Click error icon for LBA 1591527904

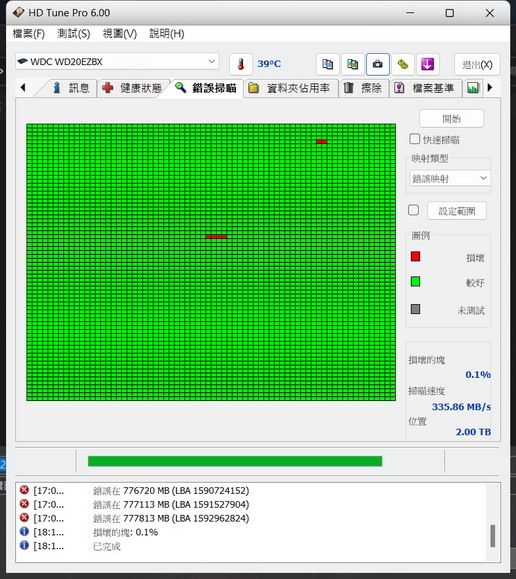coord(24,504)
